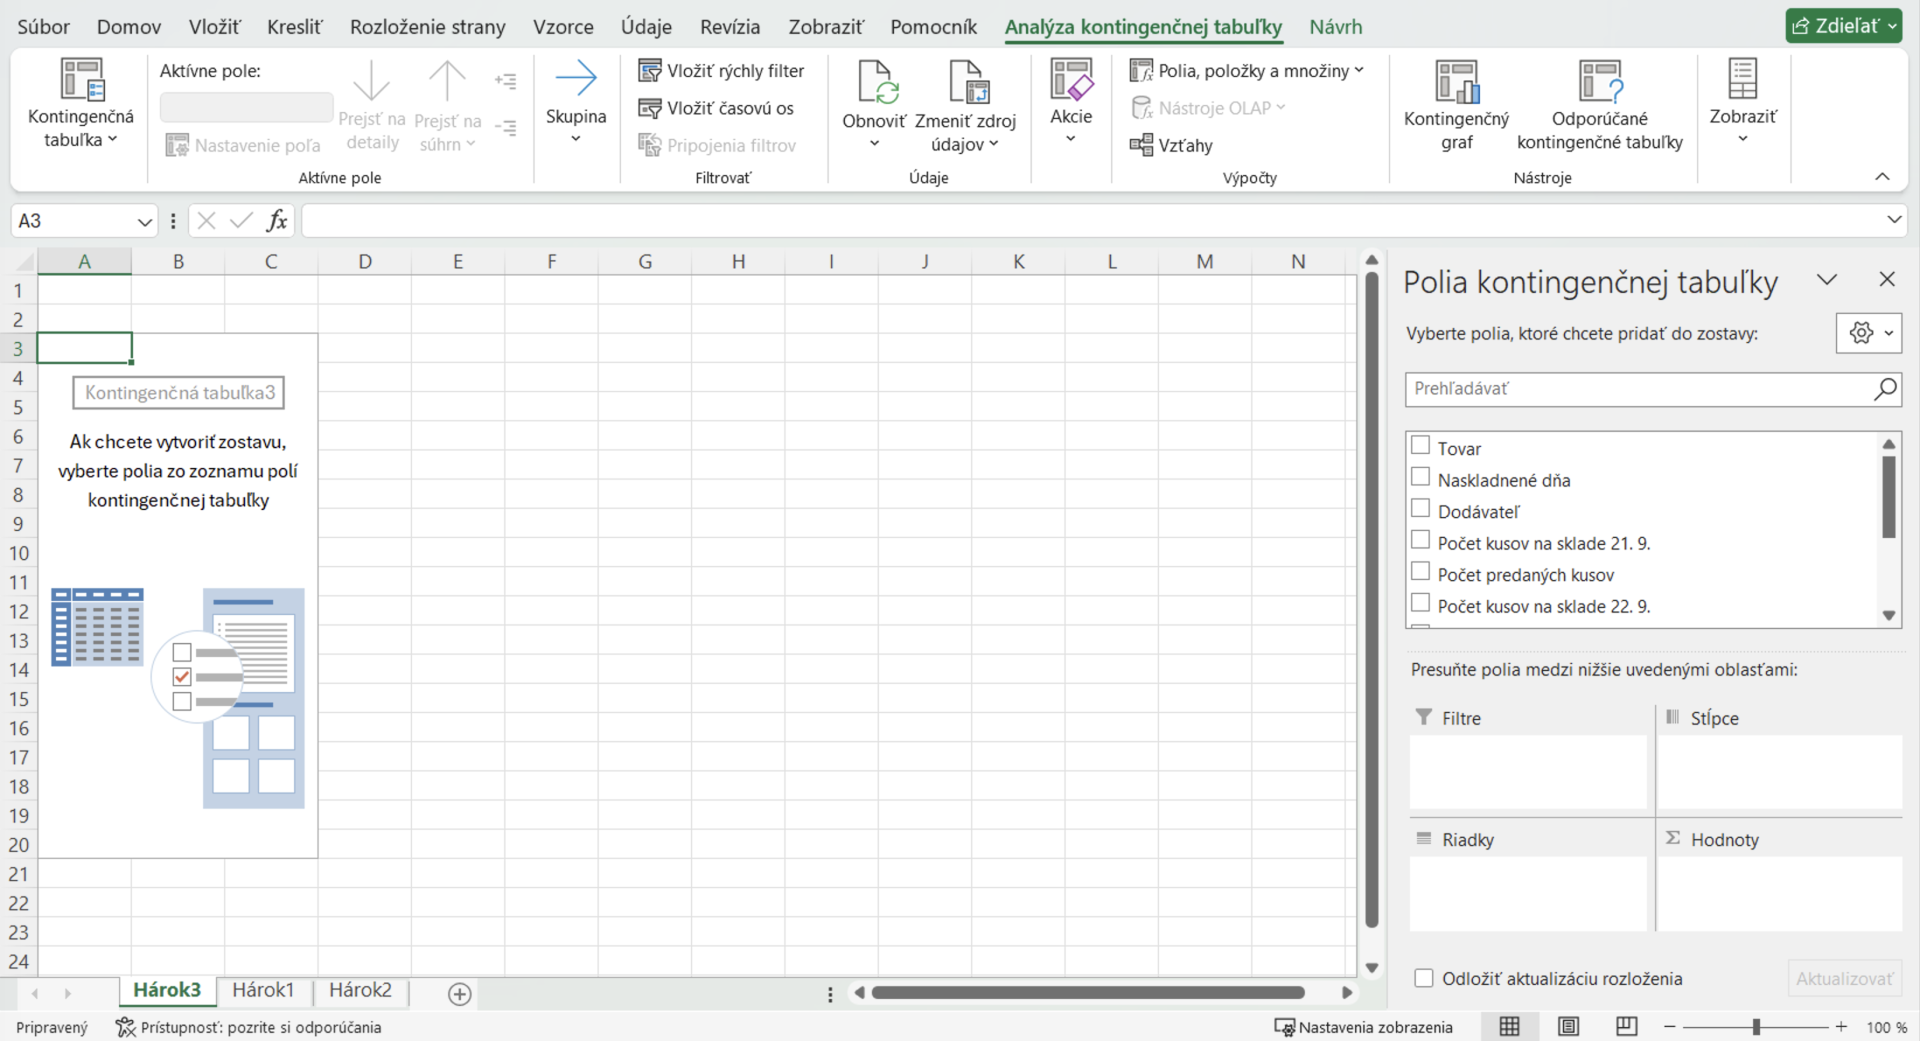Click the Kontingenčný graf icon
Screen dimensions: 1920x1041
point(1456,81)
